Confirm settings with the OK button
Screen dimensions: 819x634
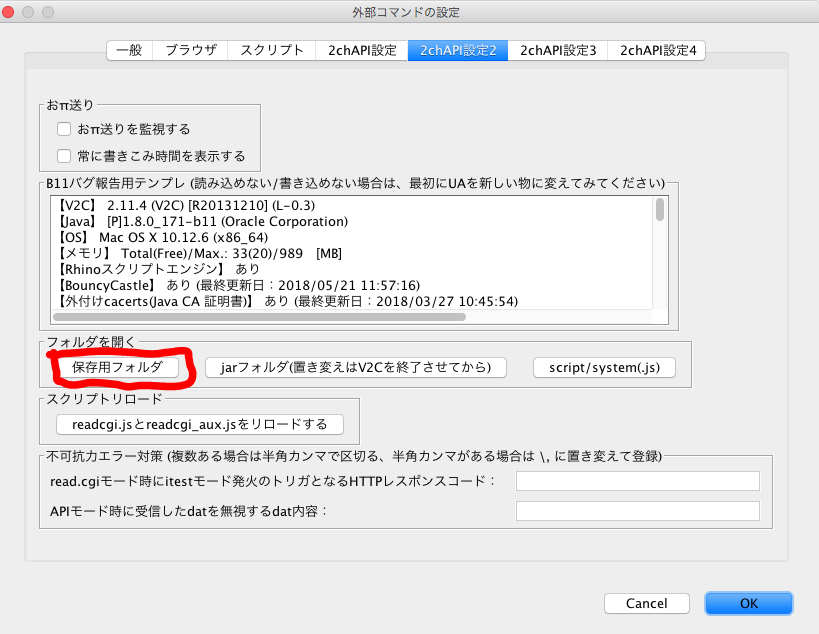[x=748, y=604]
